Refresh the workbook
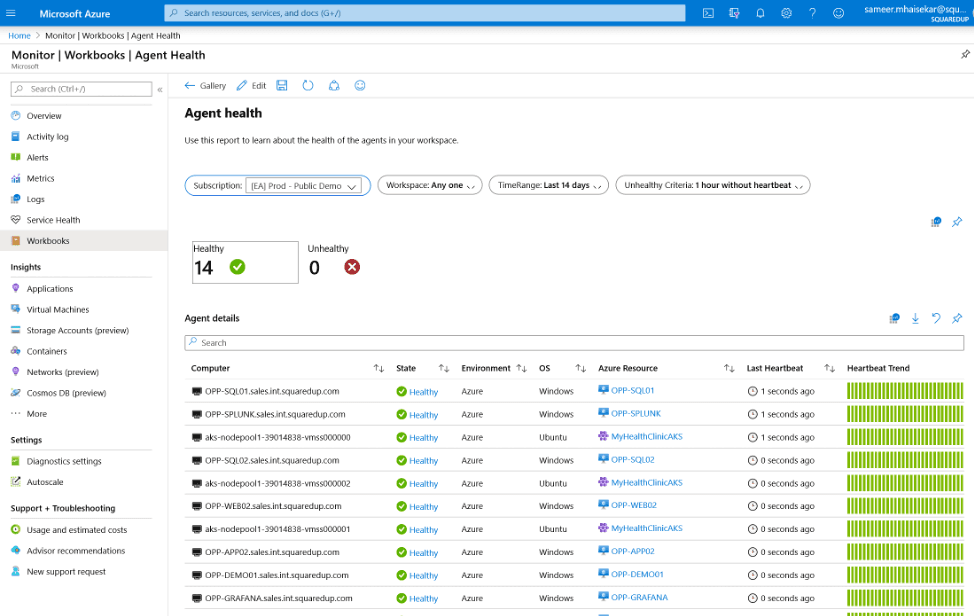The image size is (974, 616). (x=308, y=86)
